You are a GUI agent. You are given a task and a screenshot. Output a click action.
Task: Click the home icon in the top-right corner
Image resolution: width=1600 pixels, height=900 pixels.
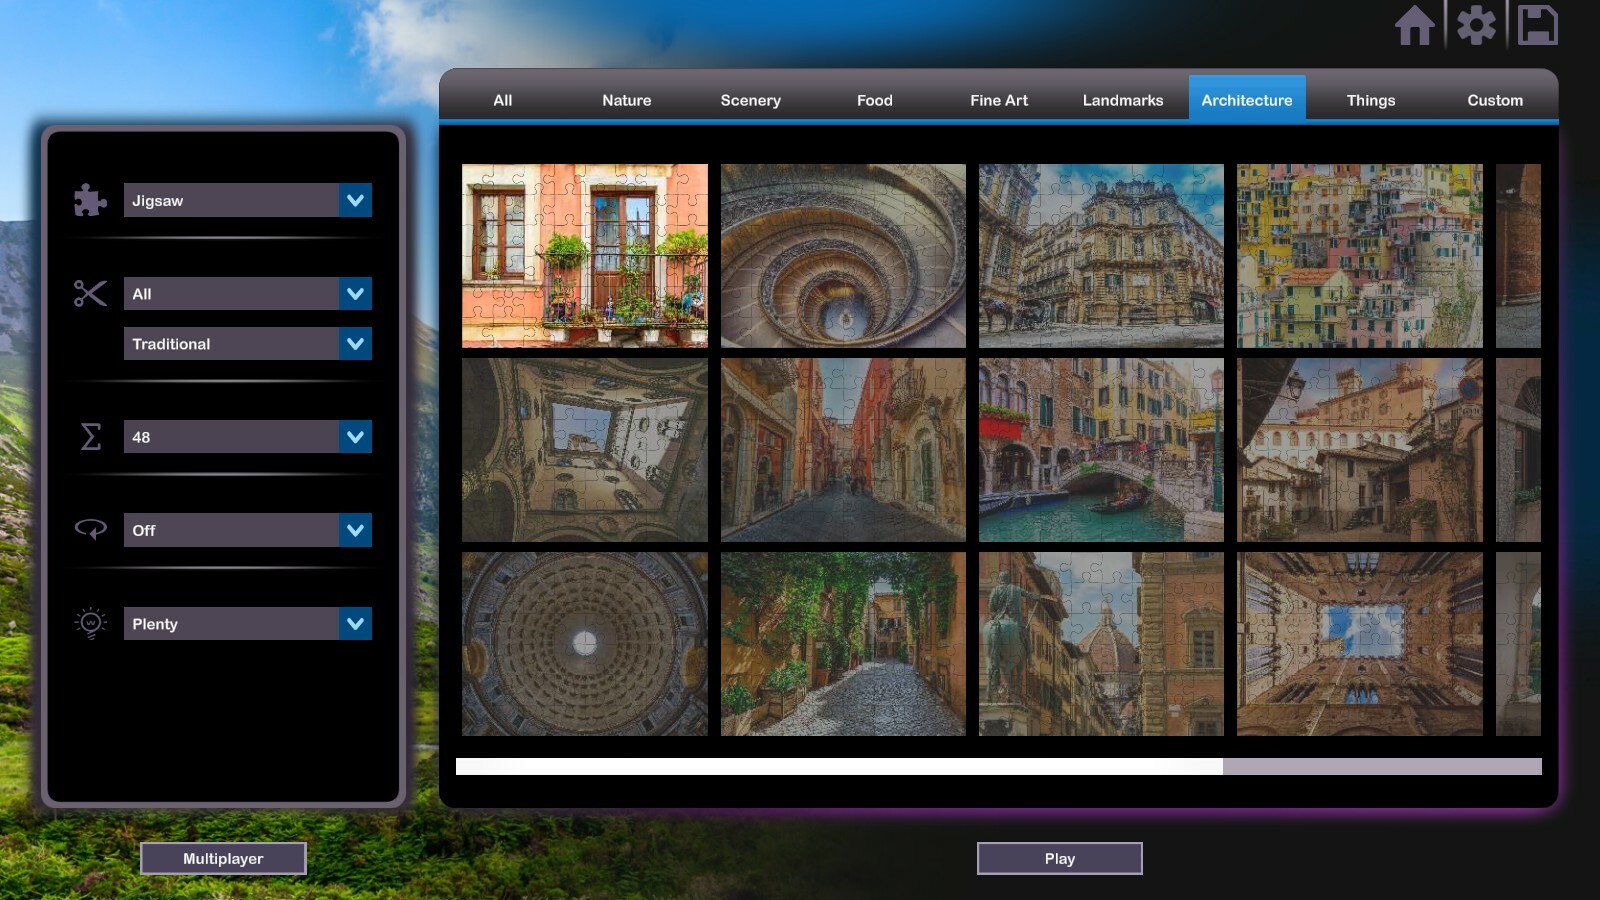(x=1416, y=27)
